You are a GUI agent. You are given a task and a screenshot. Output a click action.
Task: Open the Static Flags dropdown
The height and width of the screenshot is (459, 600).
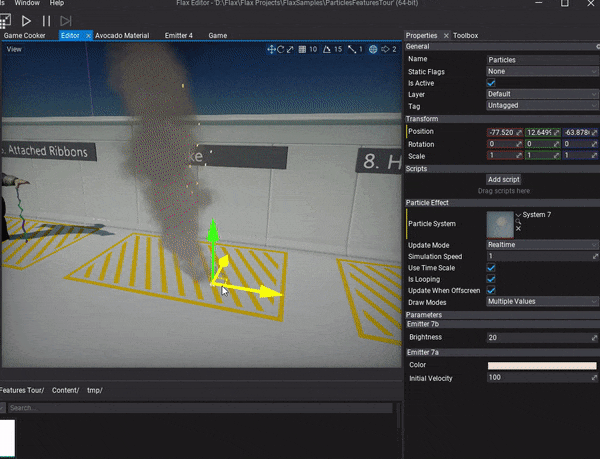point(543,72)
